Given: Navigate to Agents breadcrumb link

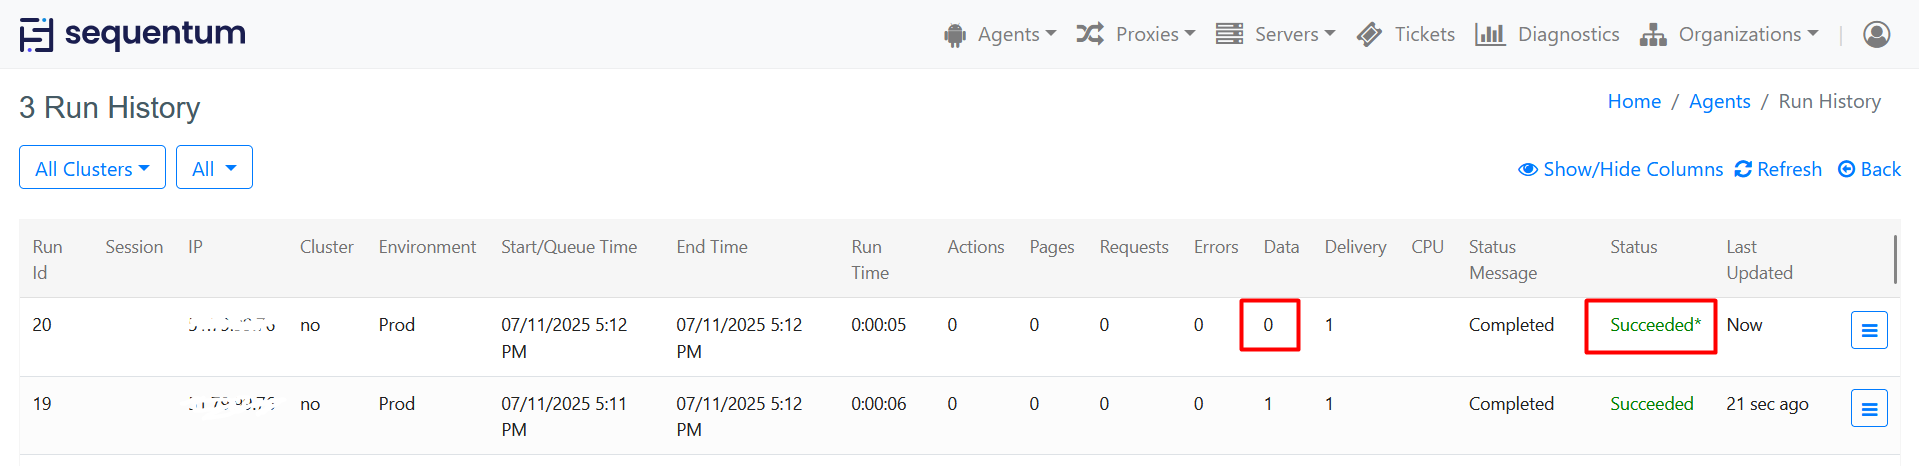Looking at the screenshot, I should coord(1719,101).
